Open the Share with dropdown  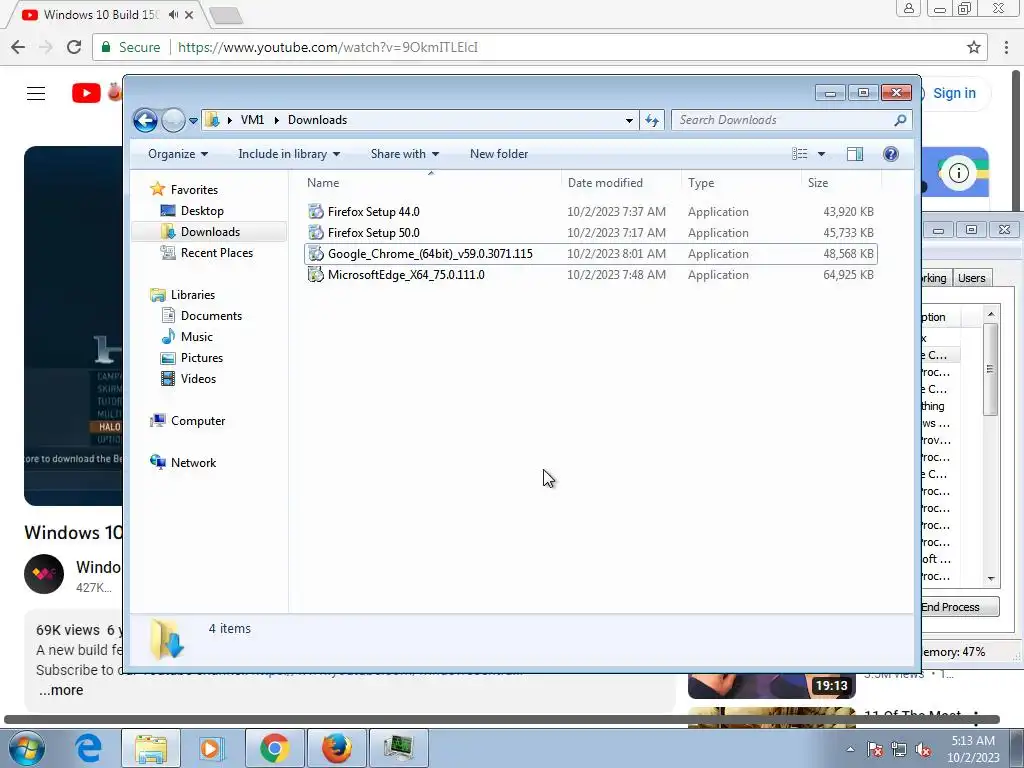pos(404,154)
